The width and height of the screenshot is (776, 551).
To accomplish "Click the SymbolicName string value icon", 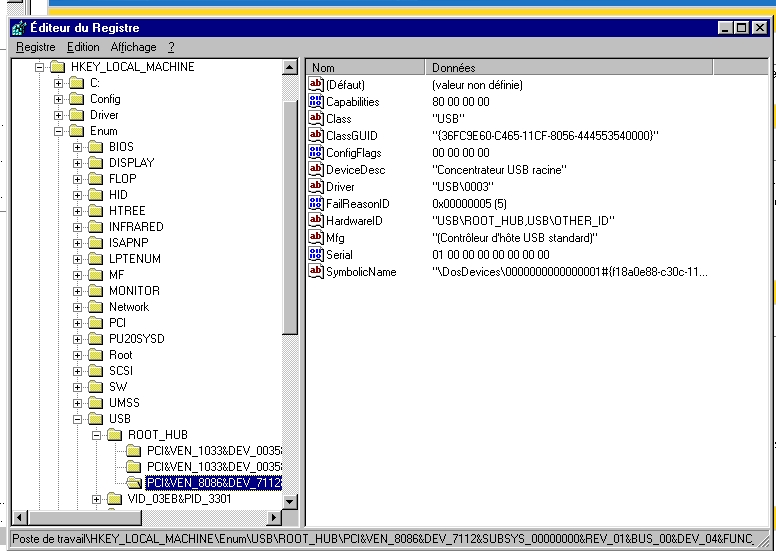I will pyautogui.click(x=316, y=271).
